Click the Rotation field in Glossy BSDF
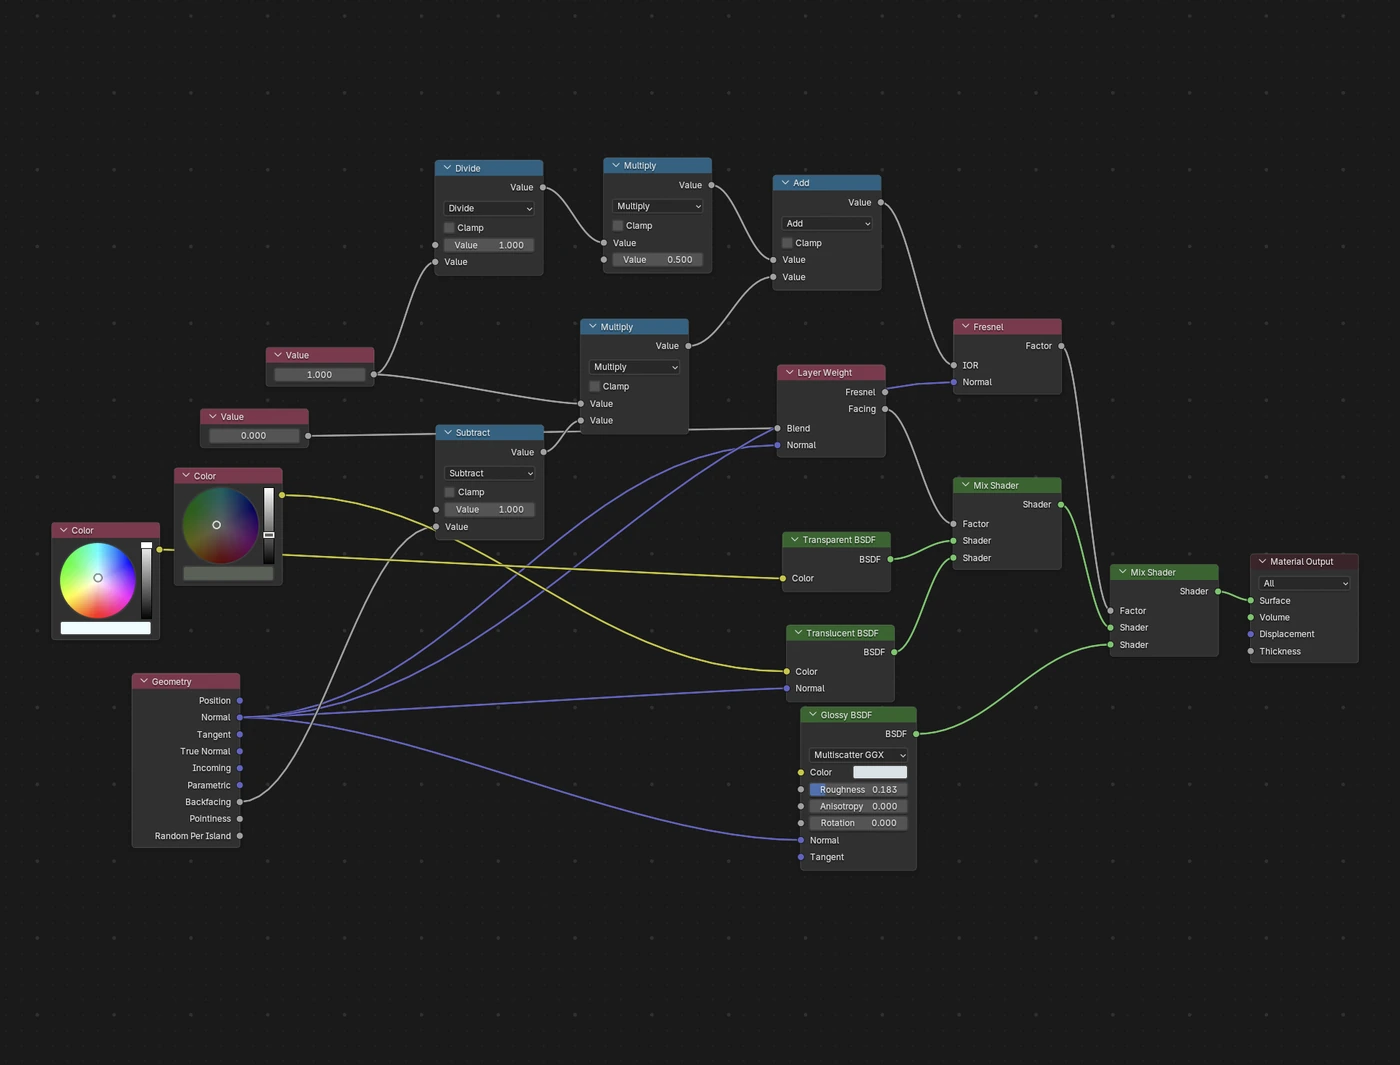Image resolution: width=1400 pixels, height=1065 pixels. tap(858, 823)
